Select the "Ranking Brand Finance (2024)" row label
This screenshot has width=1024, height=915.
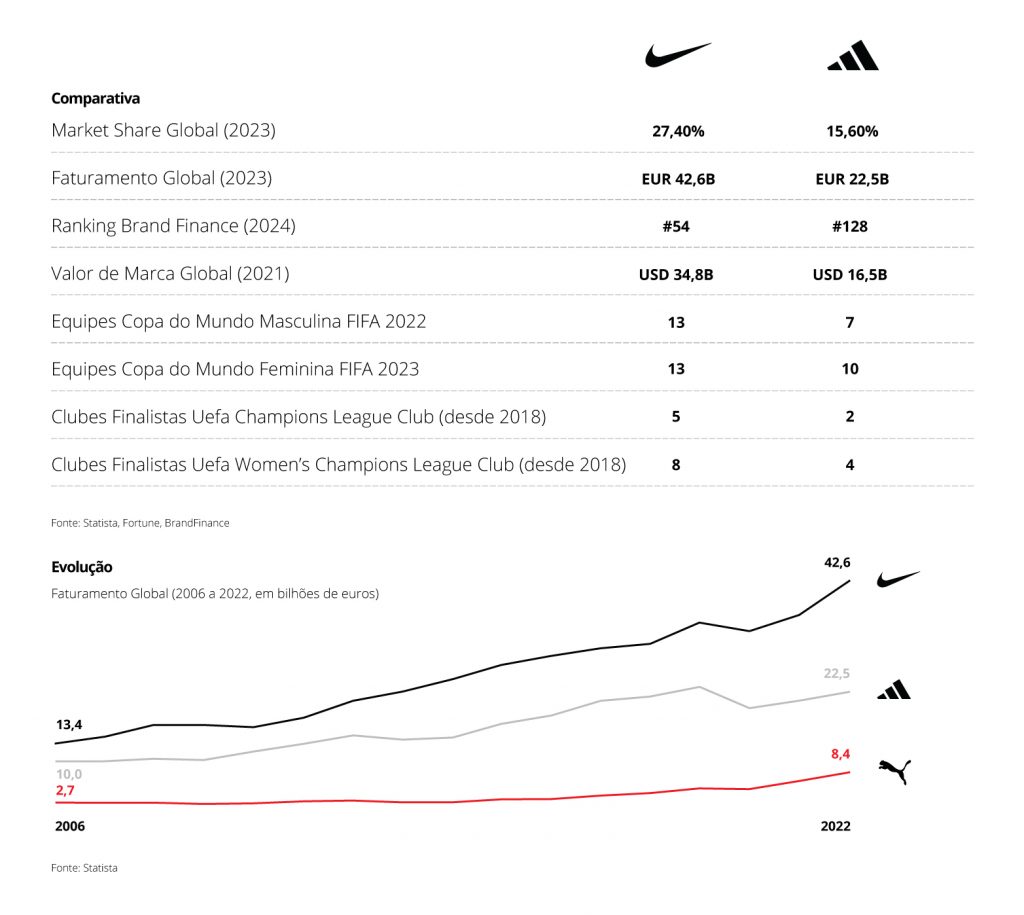coord(173,226)
